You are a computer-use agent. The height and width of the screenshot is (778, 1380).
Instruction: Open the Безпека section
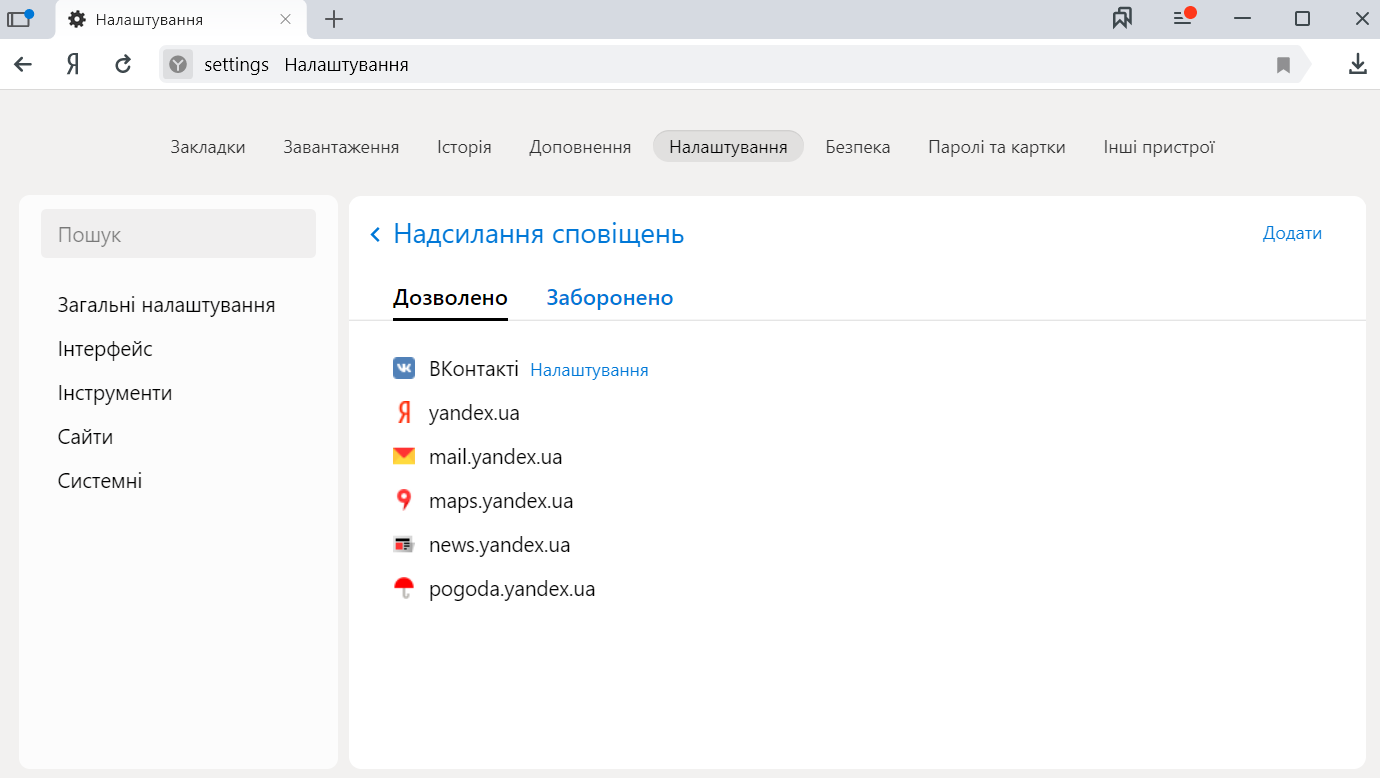click(858, 147)
